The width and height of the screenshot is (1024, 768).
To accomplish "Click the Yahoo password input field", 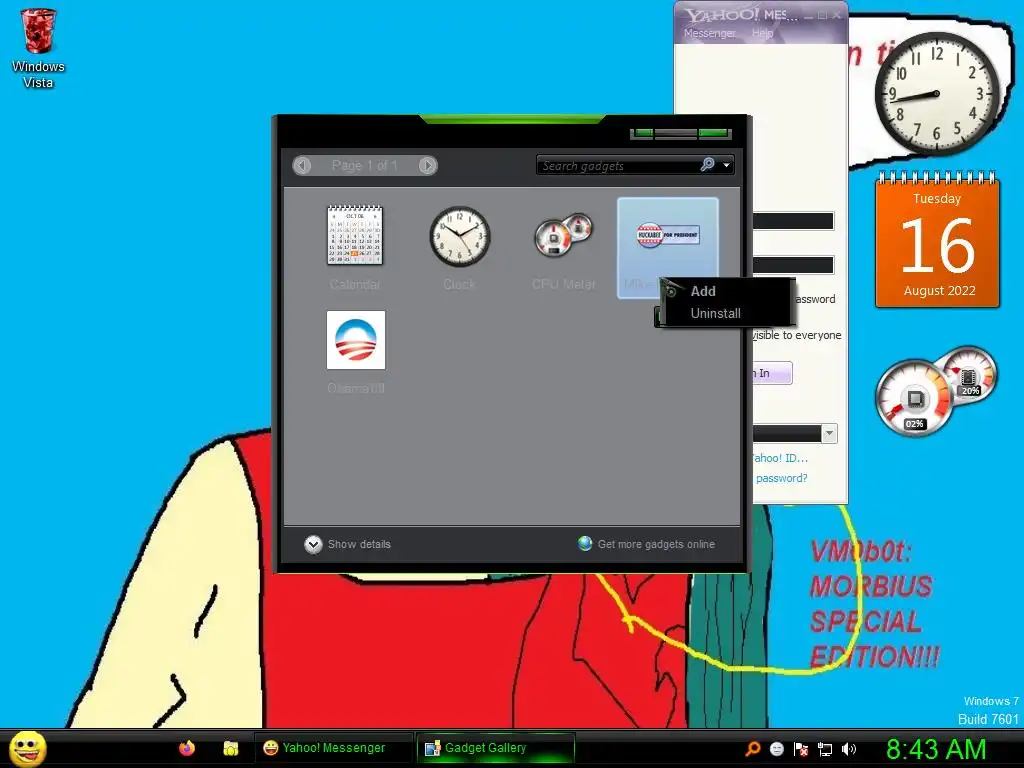I will 793,264.
